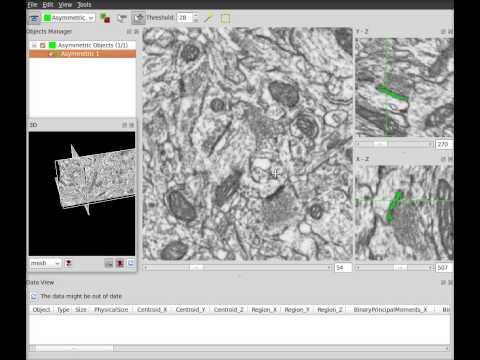This screenshot has width=480, height=360.
Task: Click the main view slice number 54 field
Action: point(343,267)
